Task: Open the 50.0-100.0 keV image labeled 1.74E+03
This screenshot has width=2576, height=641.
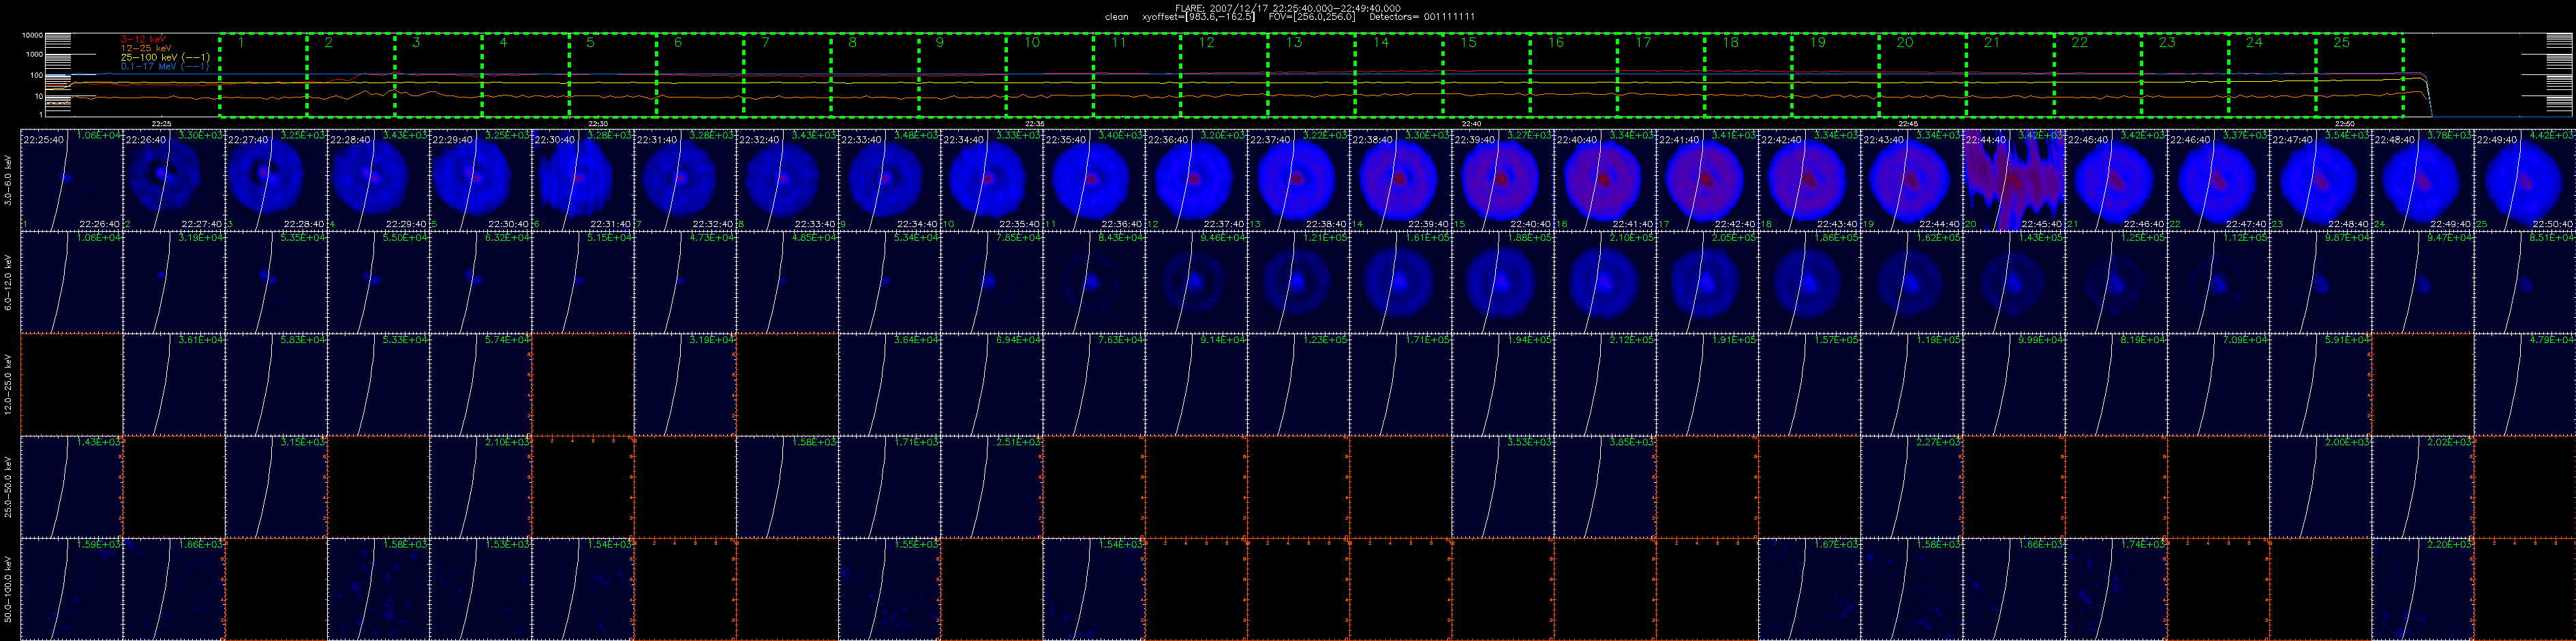Action: 2116,589
